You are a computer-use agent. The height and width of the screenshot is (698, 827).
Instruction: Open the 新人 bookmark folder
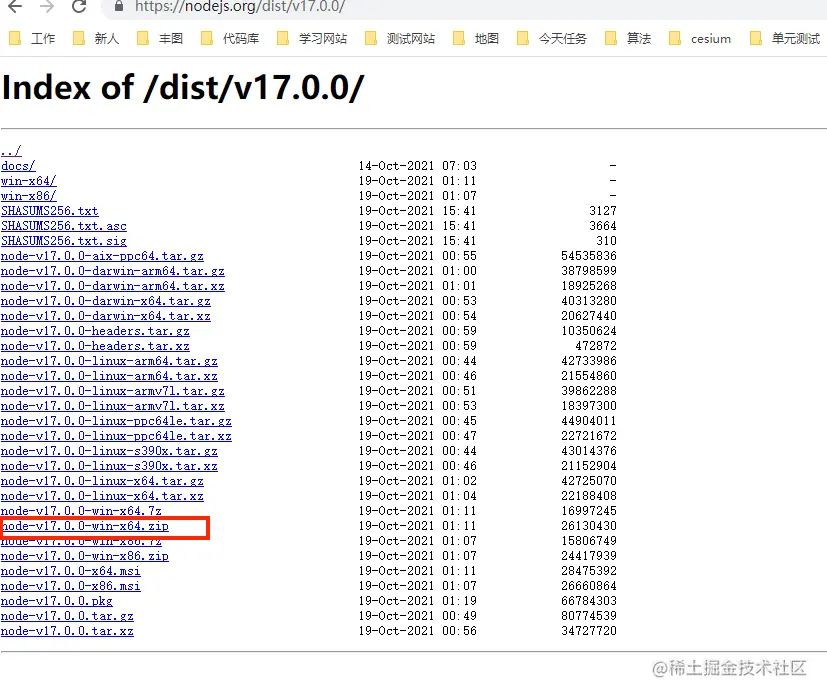tap(96, 39)
